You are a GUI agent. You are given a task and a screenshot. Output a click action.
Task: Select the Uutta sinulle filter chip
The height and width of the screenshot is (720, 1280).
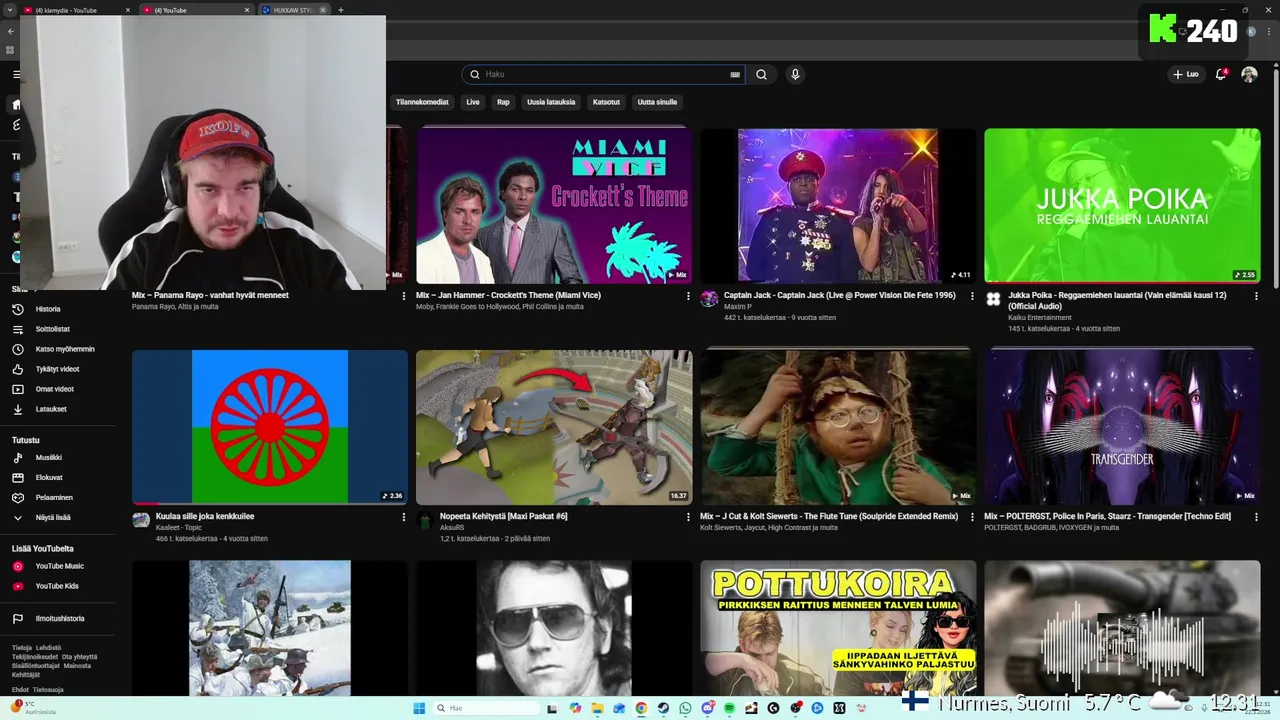click(x=657, y=102)
